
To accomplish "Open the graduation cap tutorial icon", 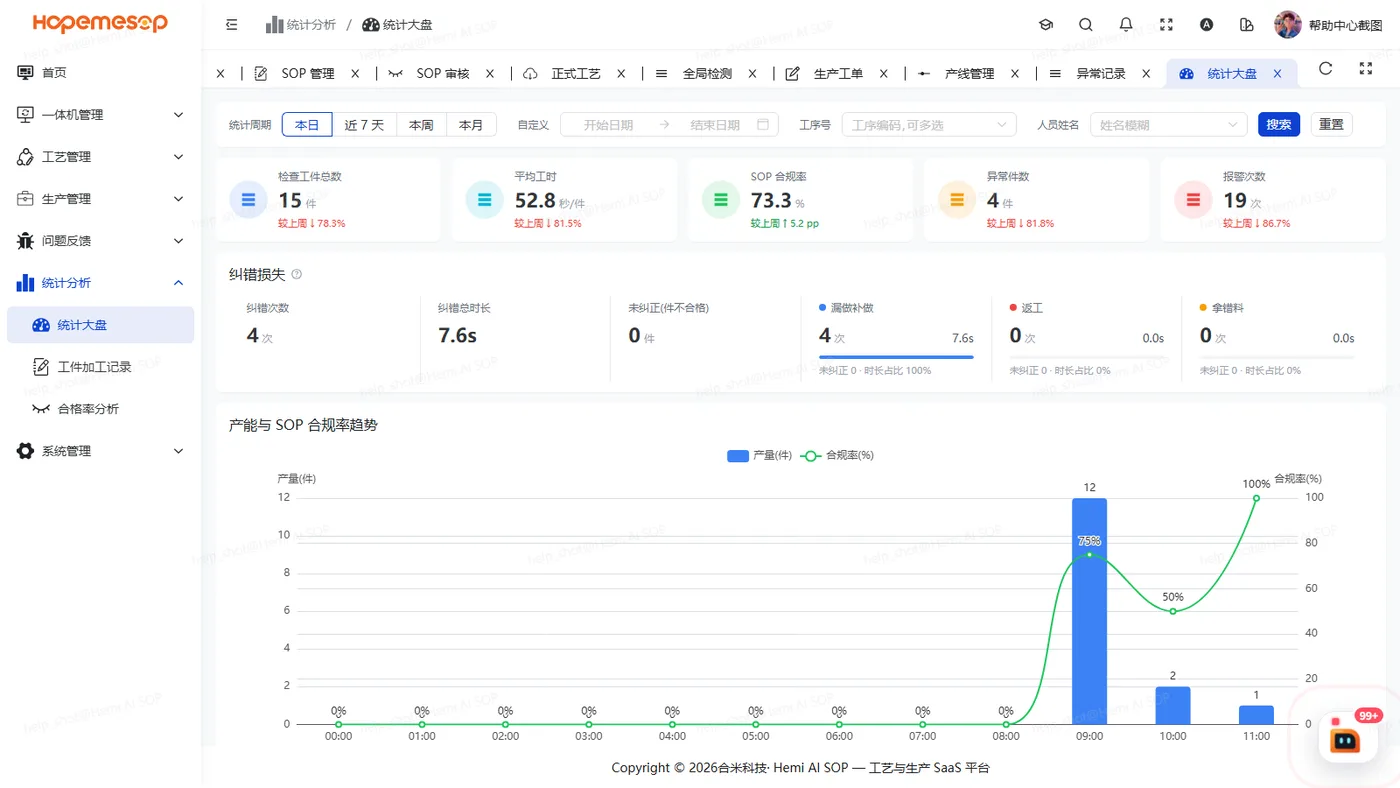I will tap(1046, 25).
